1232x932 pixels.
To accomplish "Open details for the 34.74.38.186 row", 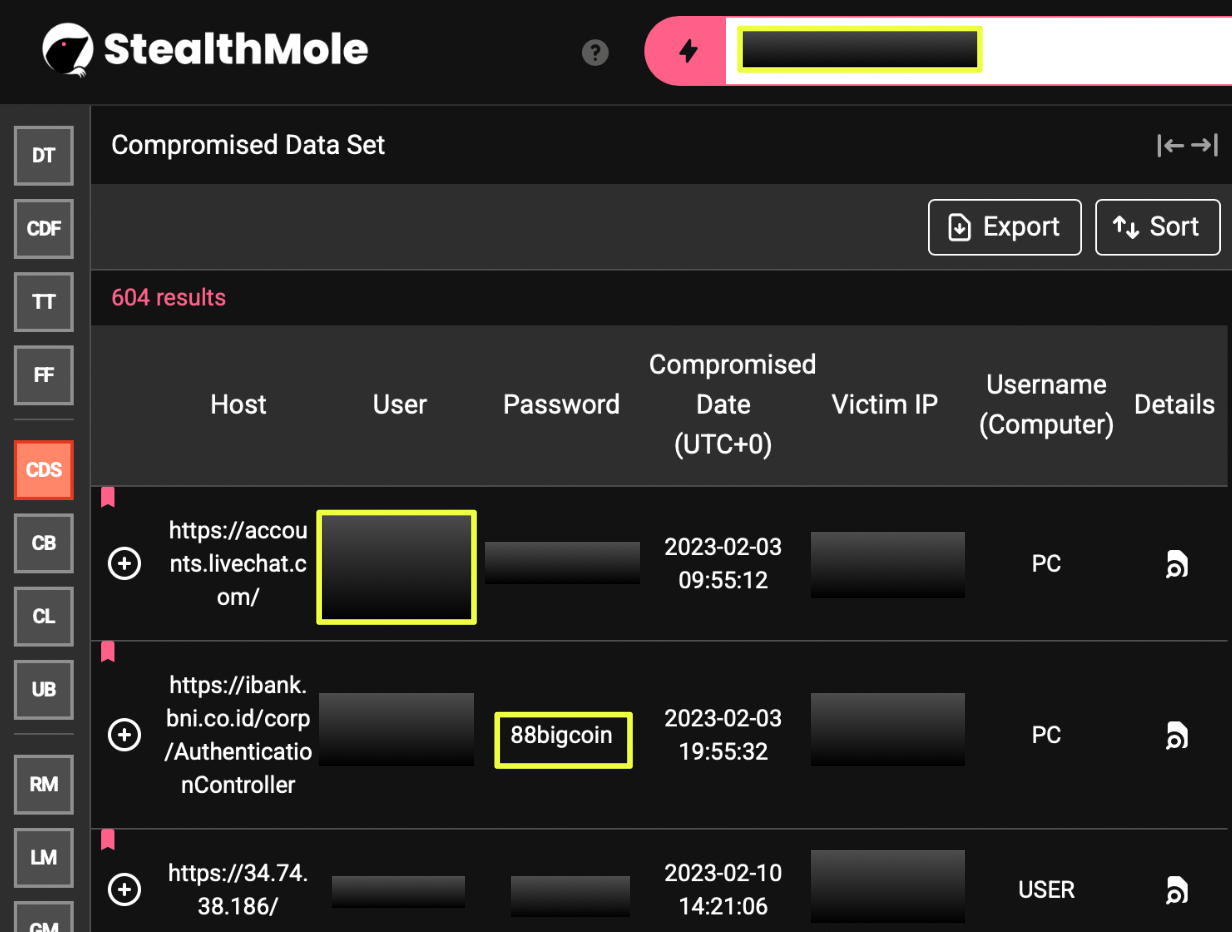I will coord(1176,889).
